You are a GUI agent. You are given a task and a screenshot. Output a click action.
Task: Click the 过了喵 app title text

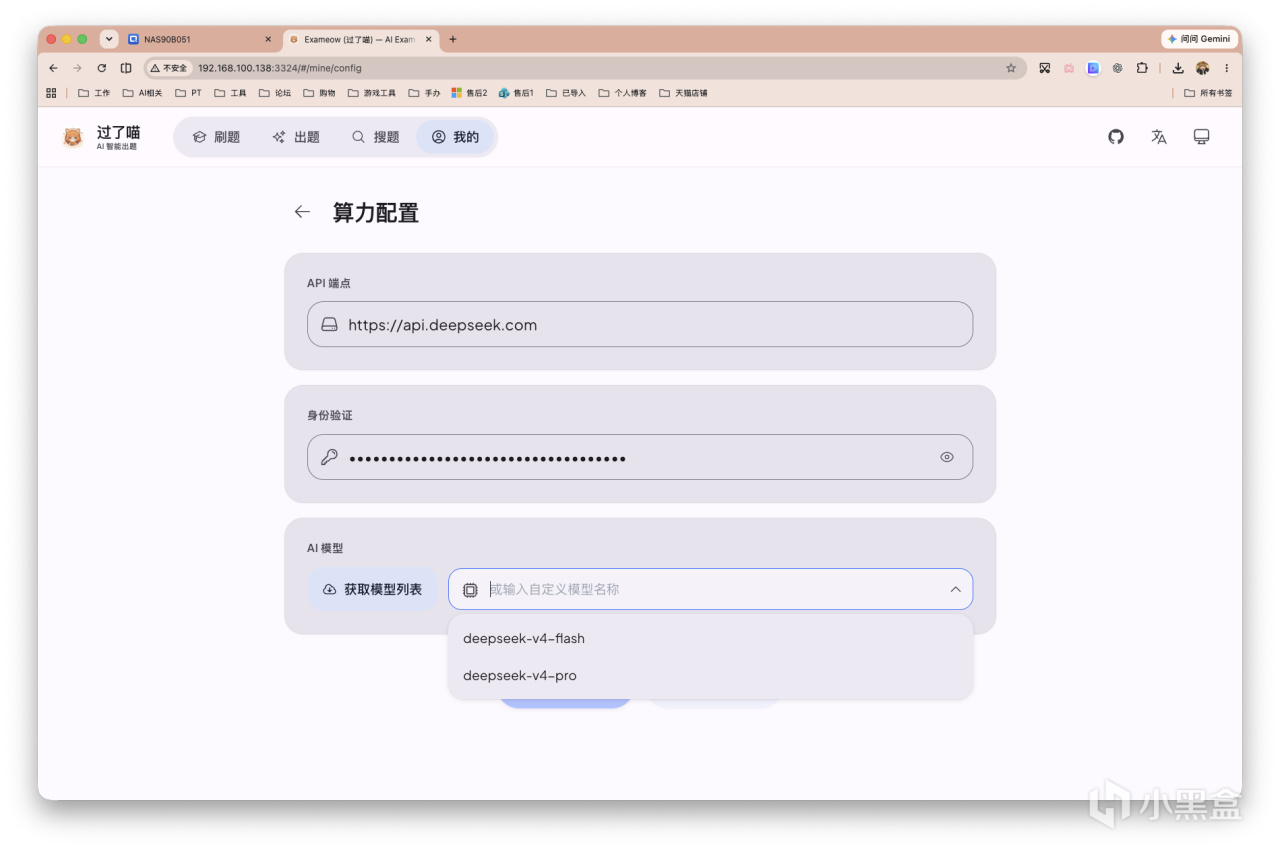118,132
